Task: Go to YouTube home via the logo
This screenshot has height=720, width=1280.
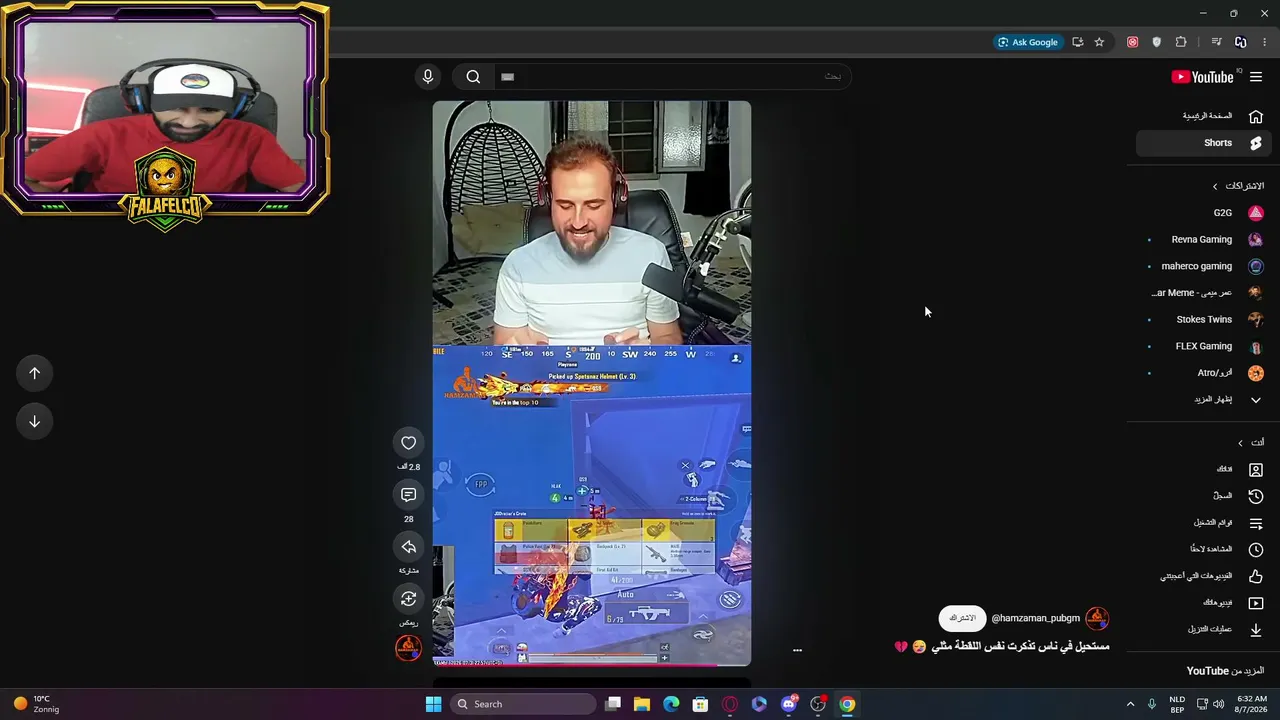Action: click(x=1202, y=77)
